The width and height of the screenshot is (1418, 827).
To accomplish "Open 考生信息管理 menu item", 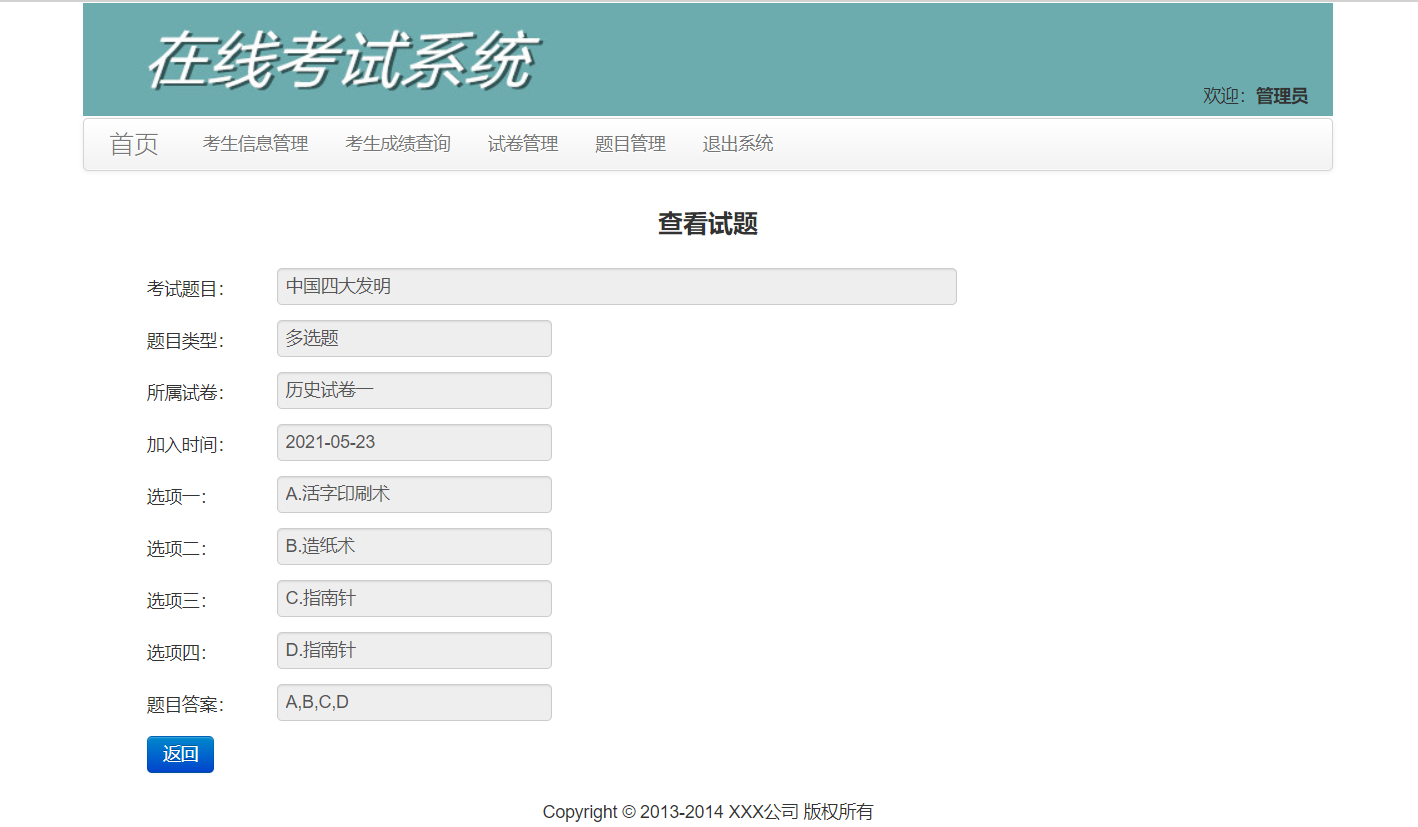I will coord(255,144).
